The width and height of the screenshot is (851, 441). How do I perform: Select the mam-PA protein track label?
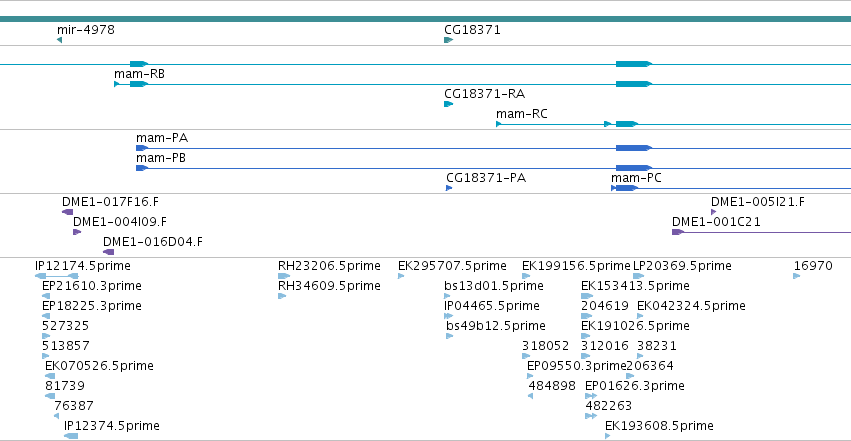point(162,138)
